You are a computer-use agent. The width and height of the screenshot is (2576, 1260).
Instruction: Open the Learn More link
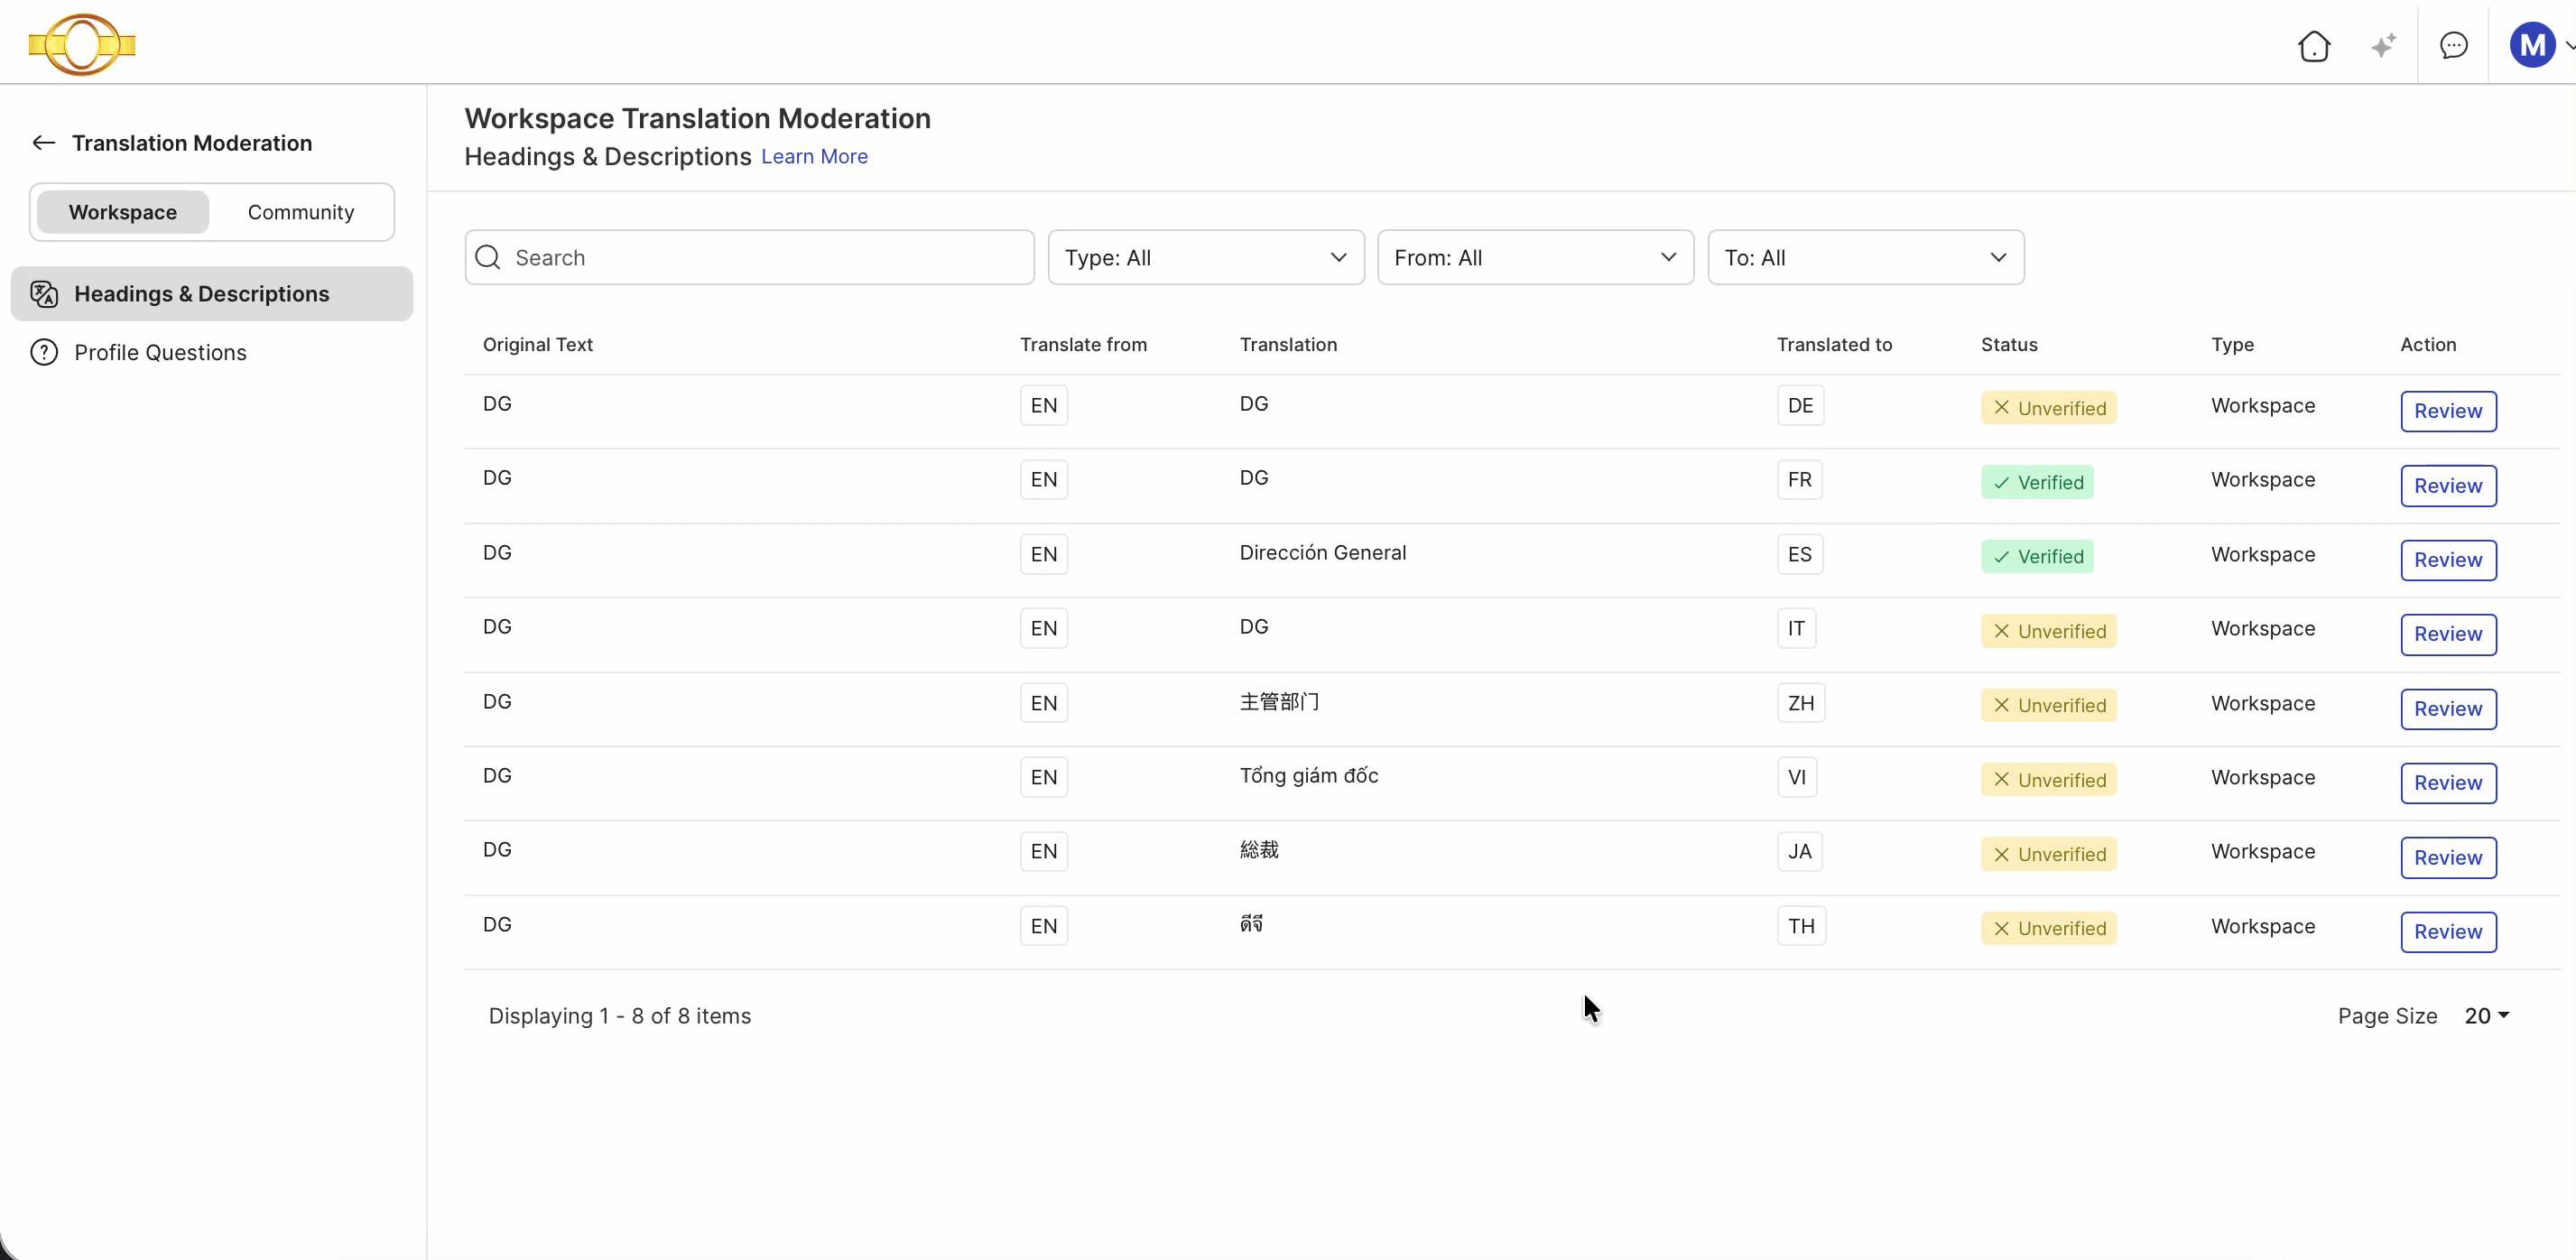click(814, 157)
